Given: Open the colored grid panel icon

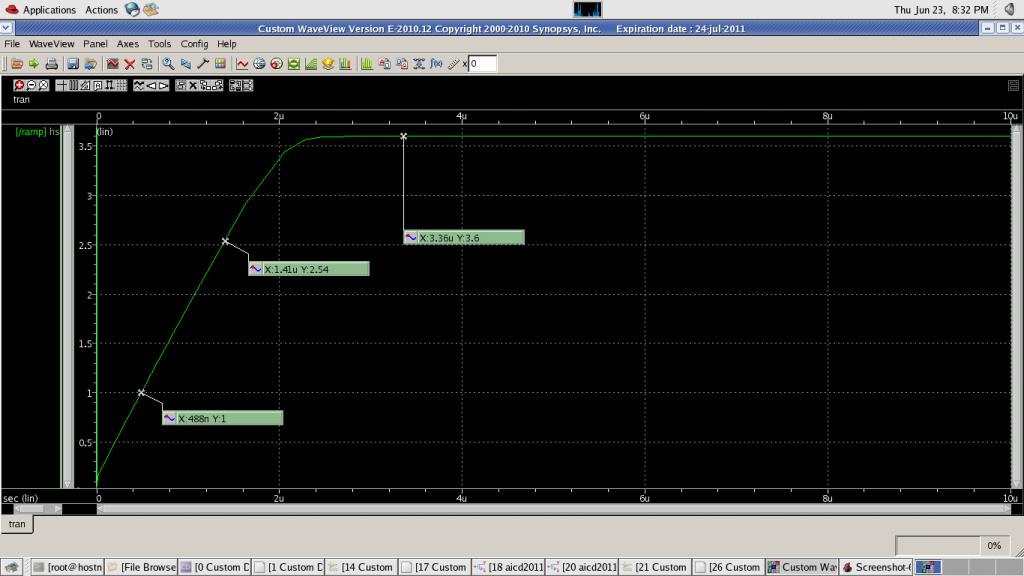Looking at the screenshot, I should pos(220,63).
